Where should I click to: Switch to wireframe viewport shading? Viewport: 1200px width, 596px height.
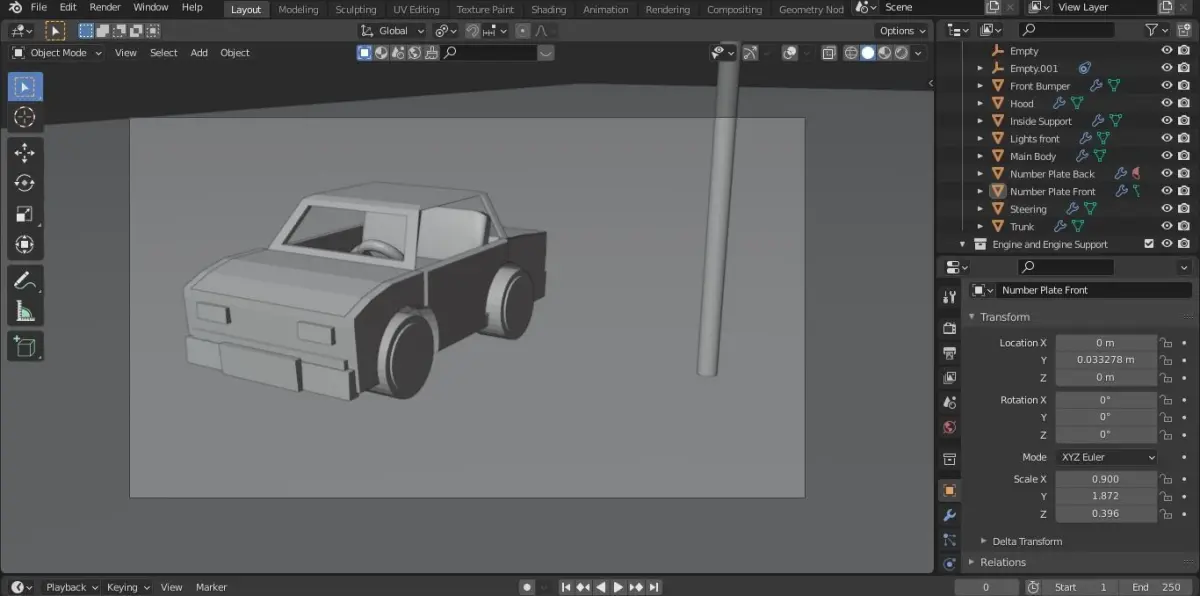(851, 53)
